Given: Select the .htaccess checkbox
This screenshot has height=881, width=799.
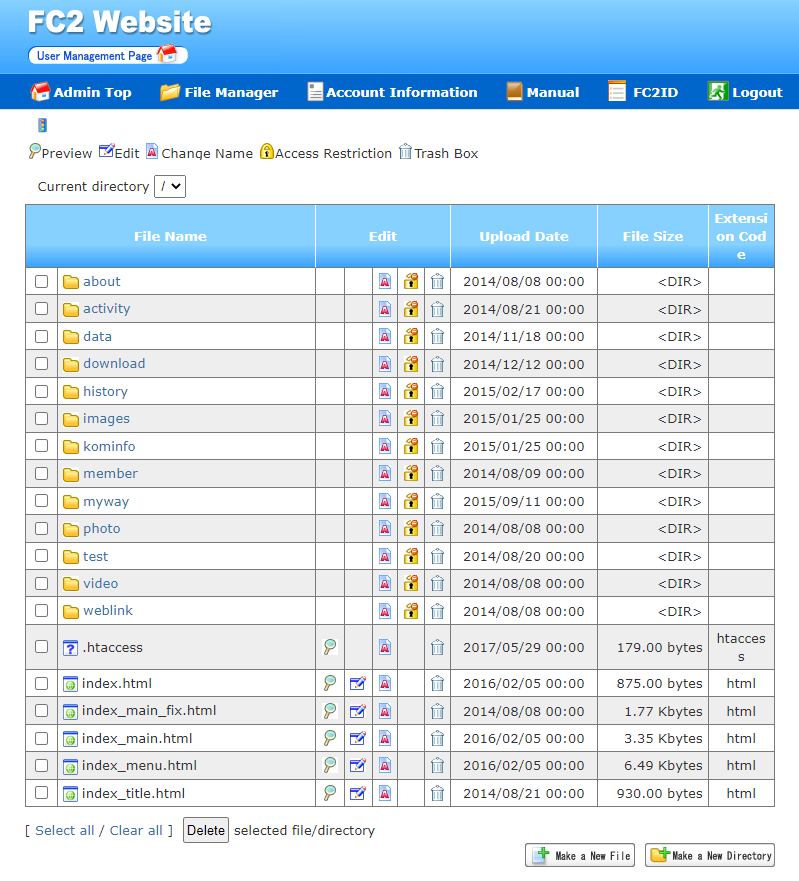Looking at the screenshot, I should [x=42, y=646].
